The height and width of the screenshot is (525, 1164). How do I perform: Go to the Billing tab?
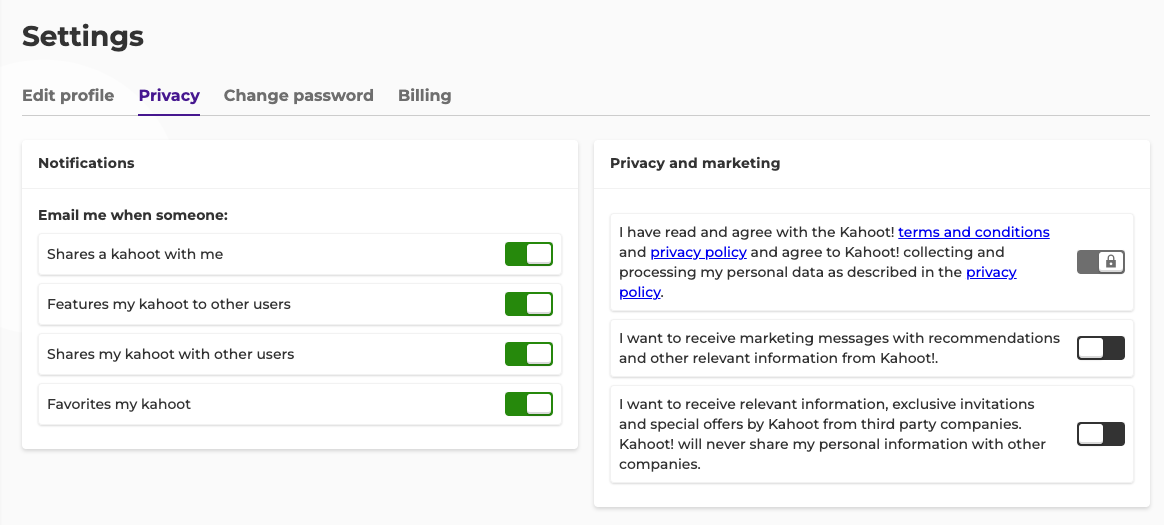click(x=424, y=96)
